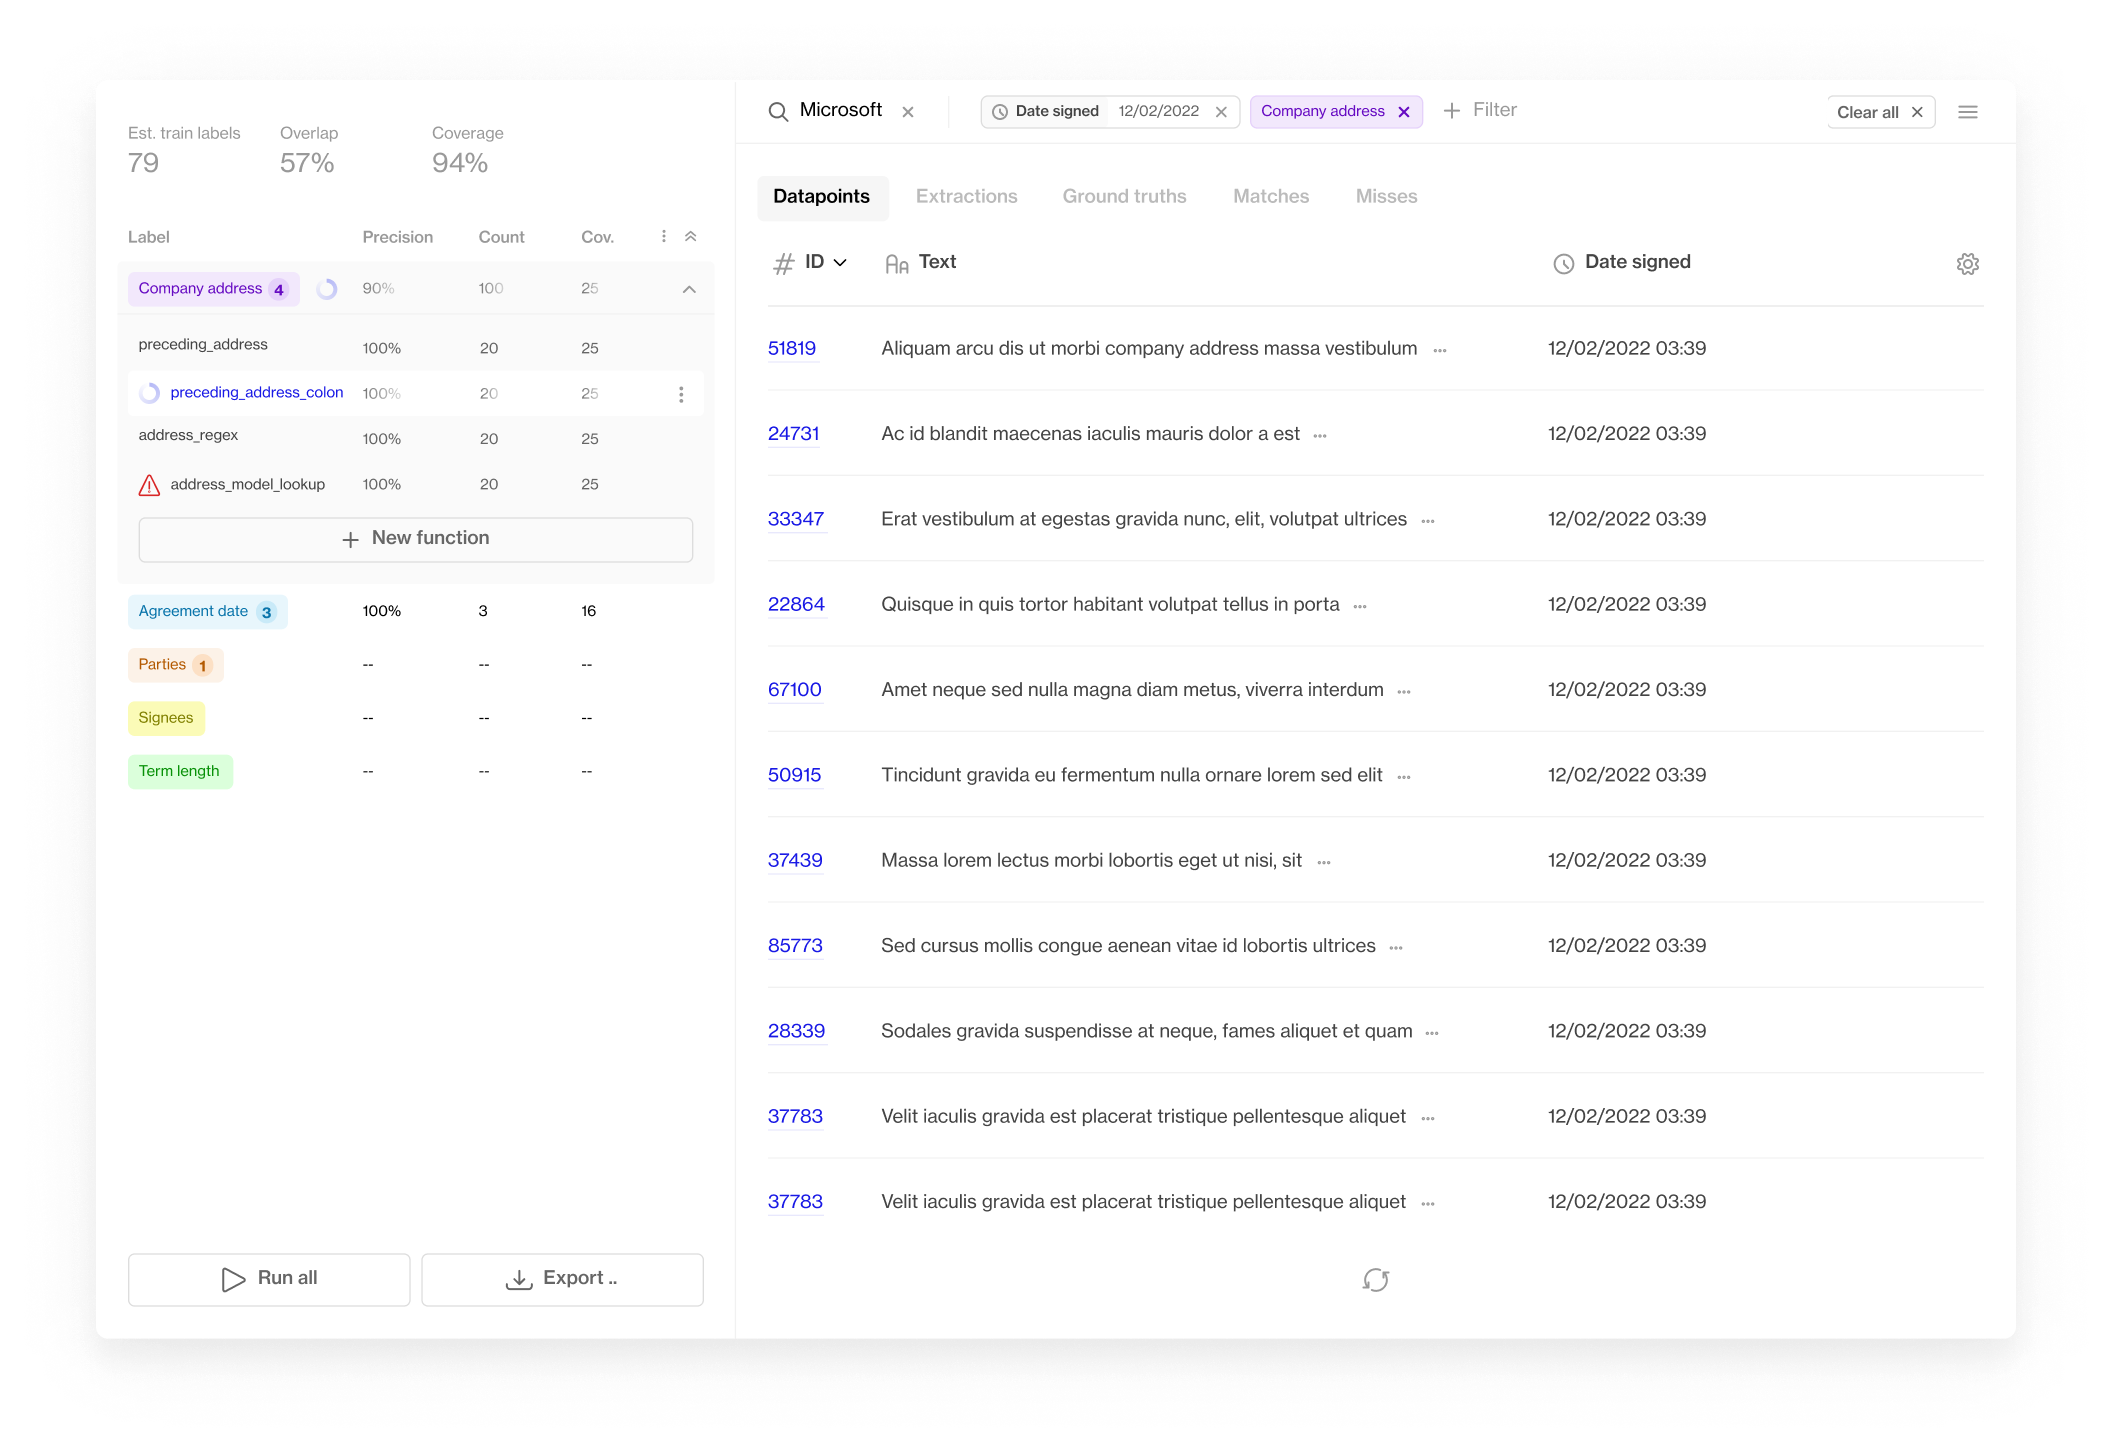This screenshot has height=1451, width=2112.
Task: Switch to the Misses tab
Action: pyautogui.click(x=1386, y=197)
